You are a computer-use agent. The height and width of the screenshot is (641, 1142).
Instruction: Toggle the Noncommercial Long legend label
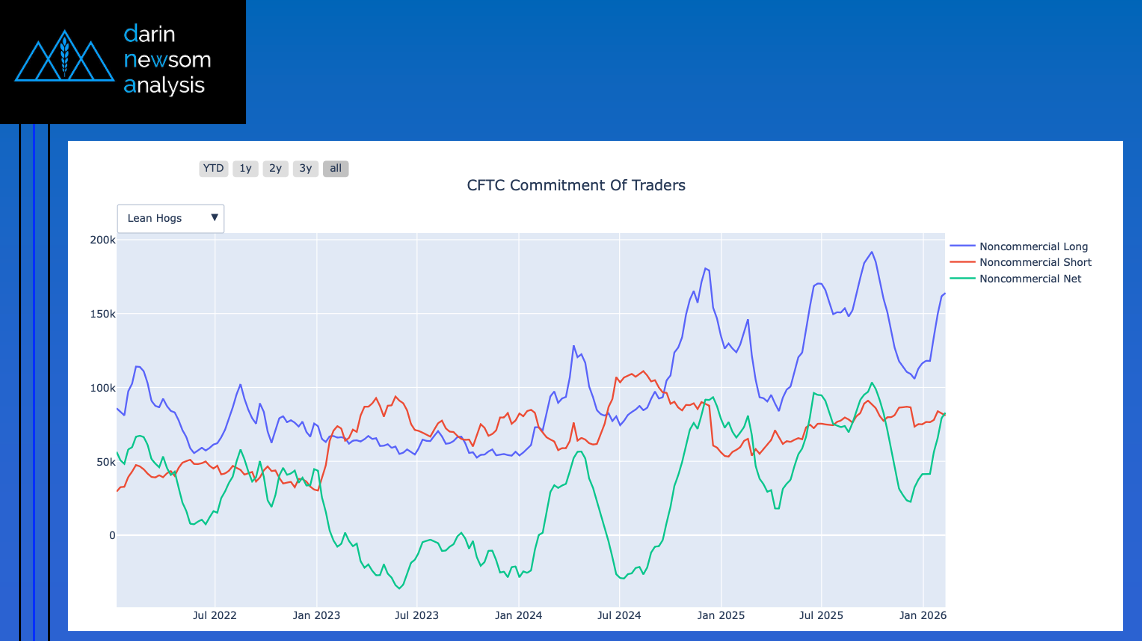(1033, 247)
